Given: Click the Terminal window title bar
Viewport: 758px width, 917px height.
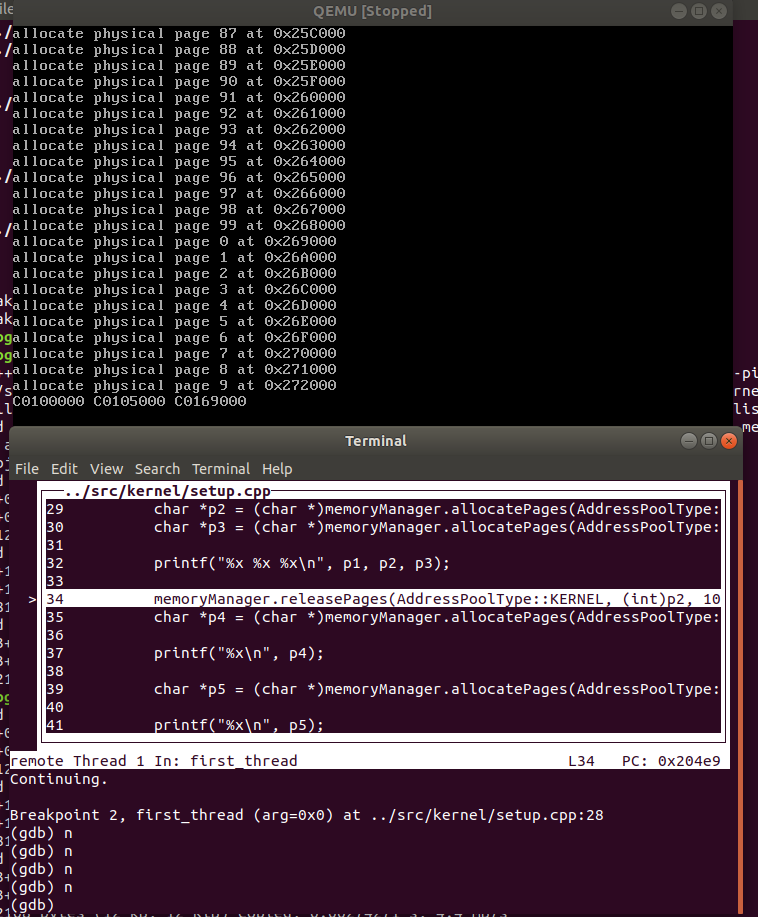Looking at the screenshot, I should click(x=376, y=441).
